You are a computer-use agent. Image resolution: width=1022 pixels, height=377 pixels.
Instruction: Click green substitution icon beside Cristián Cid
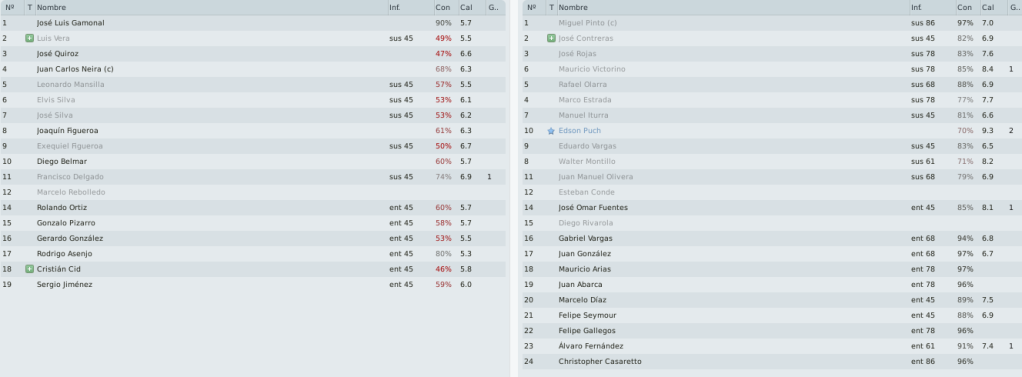pyautogui.click(x=29, y=269)
